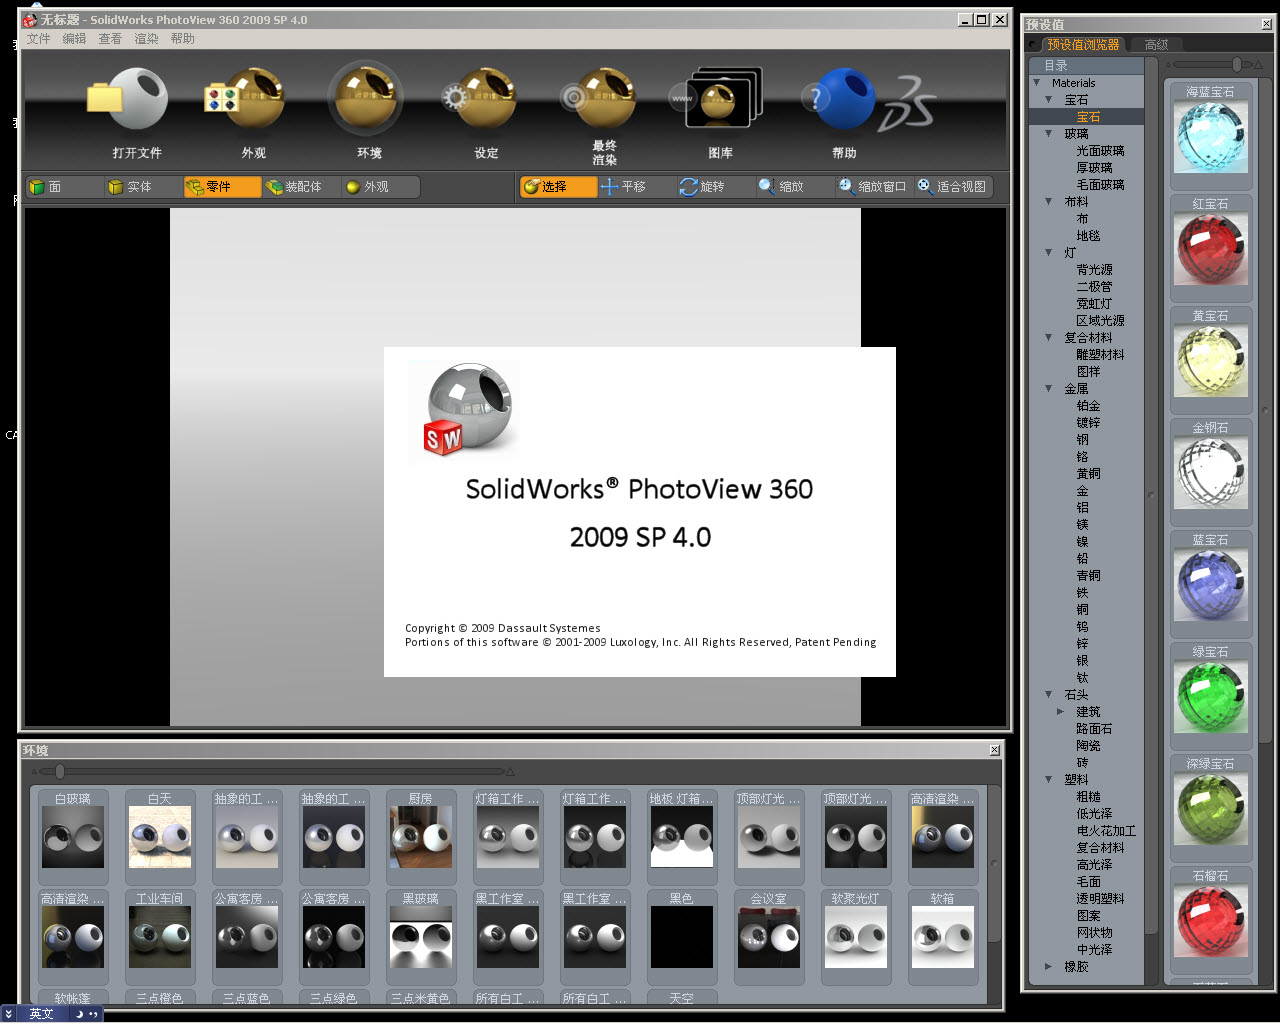Image resolution: width=1280 pixels, height=1024 pixels.
Task: Click the 缩放窗口 zoom window tool
Action: 874,187
